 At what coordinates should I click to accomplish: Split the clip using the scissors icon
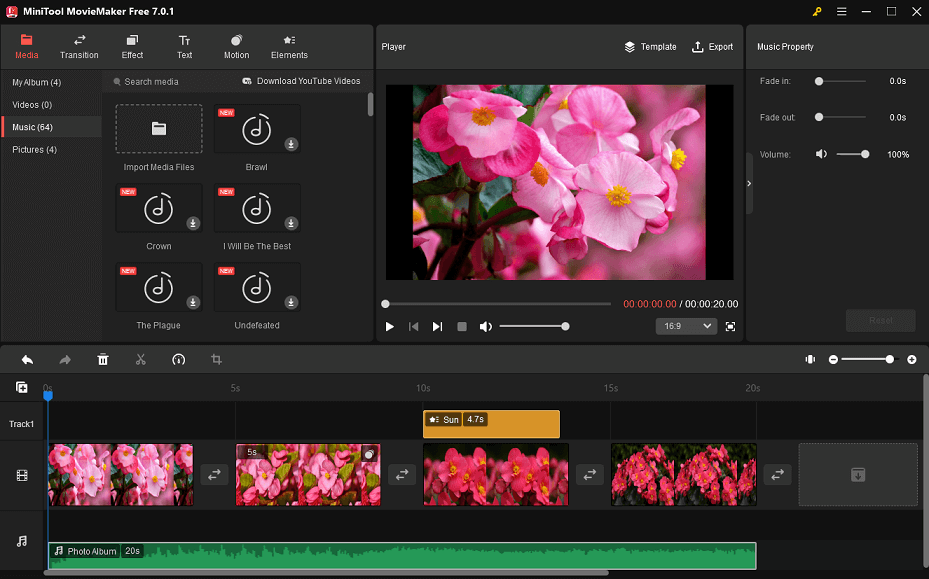140,359
